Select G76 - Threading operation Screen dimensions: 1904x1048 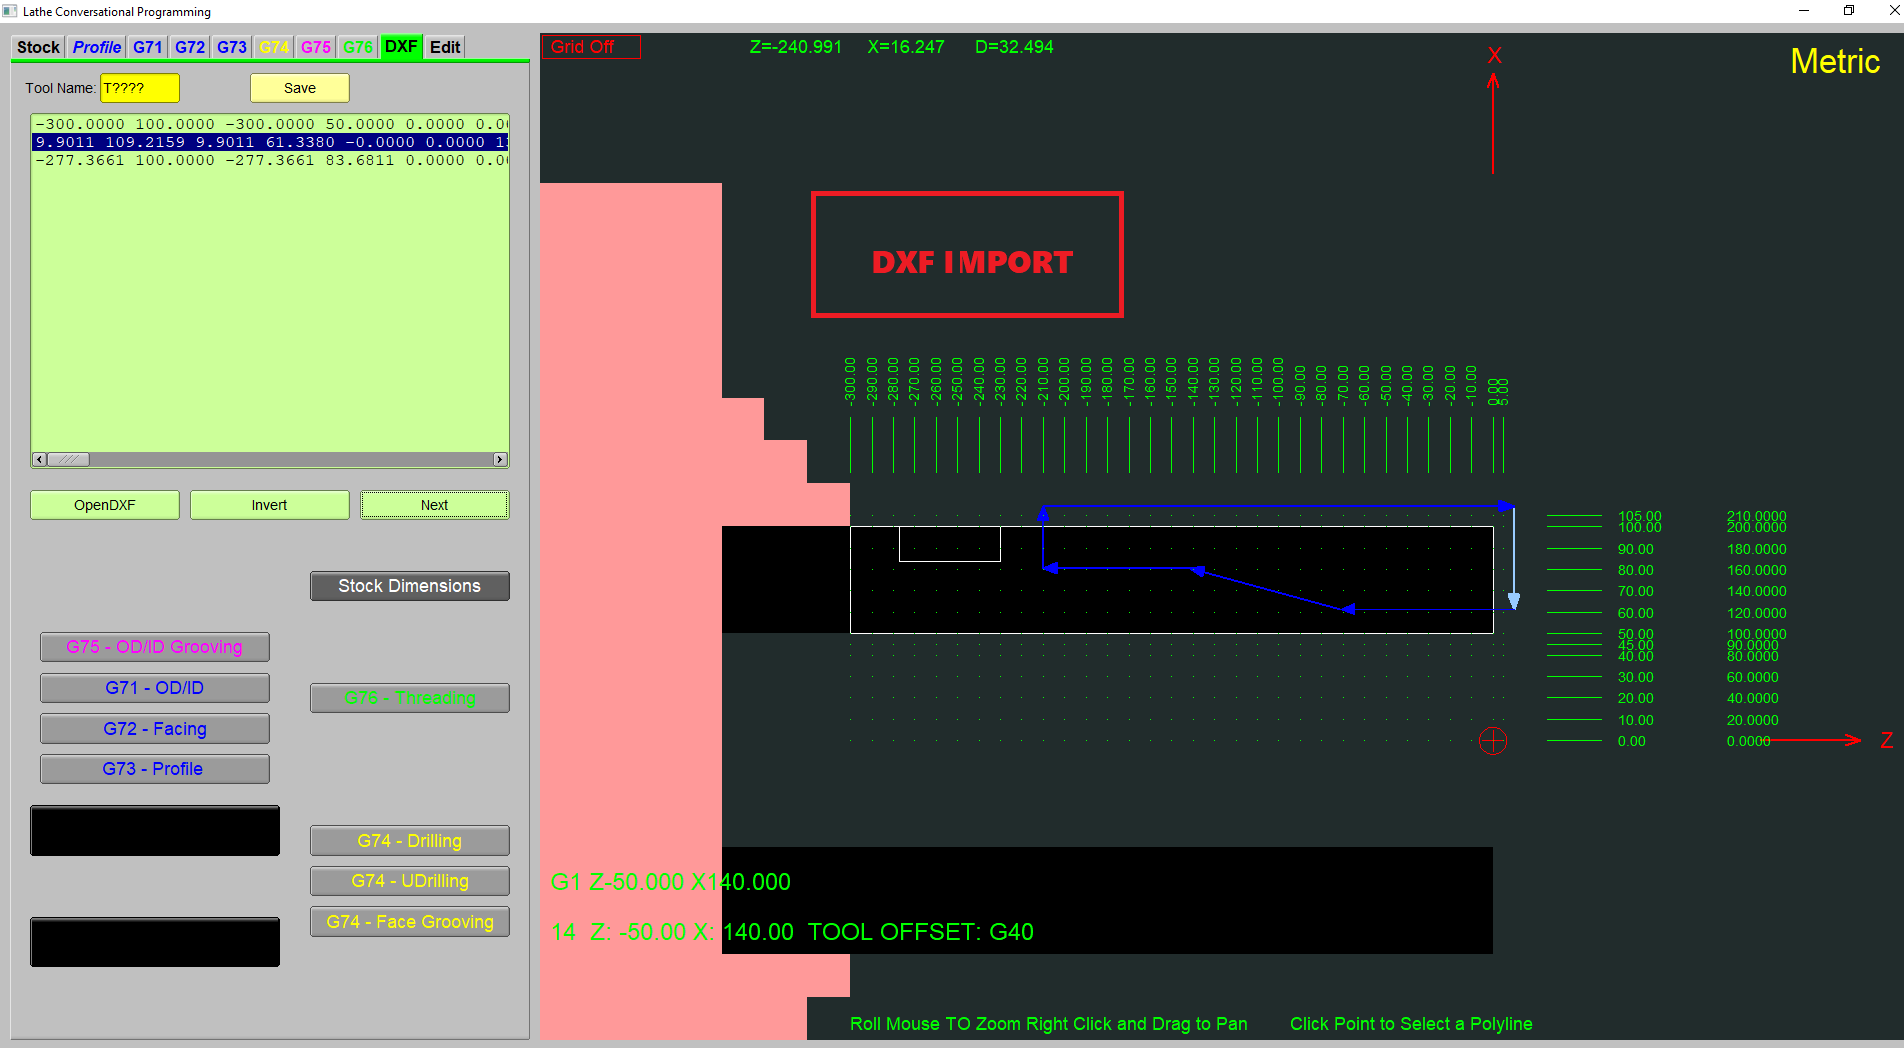(409, 698)
